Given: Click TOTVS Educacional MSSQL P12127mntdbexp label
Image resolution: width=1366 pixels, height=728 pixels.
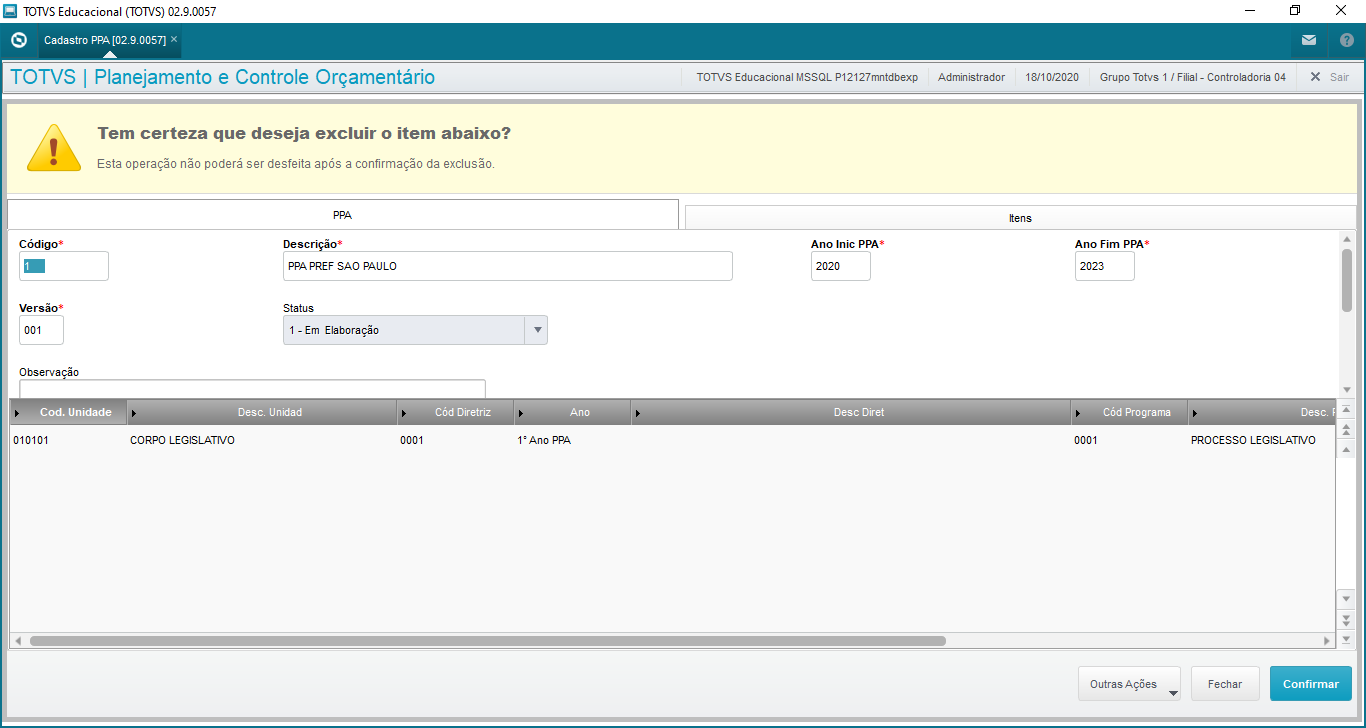Looking at the screenshot, I should tap(807, 77).
